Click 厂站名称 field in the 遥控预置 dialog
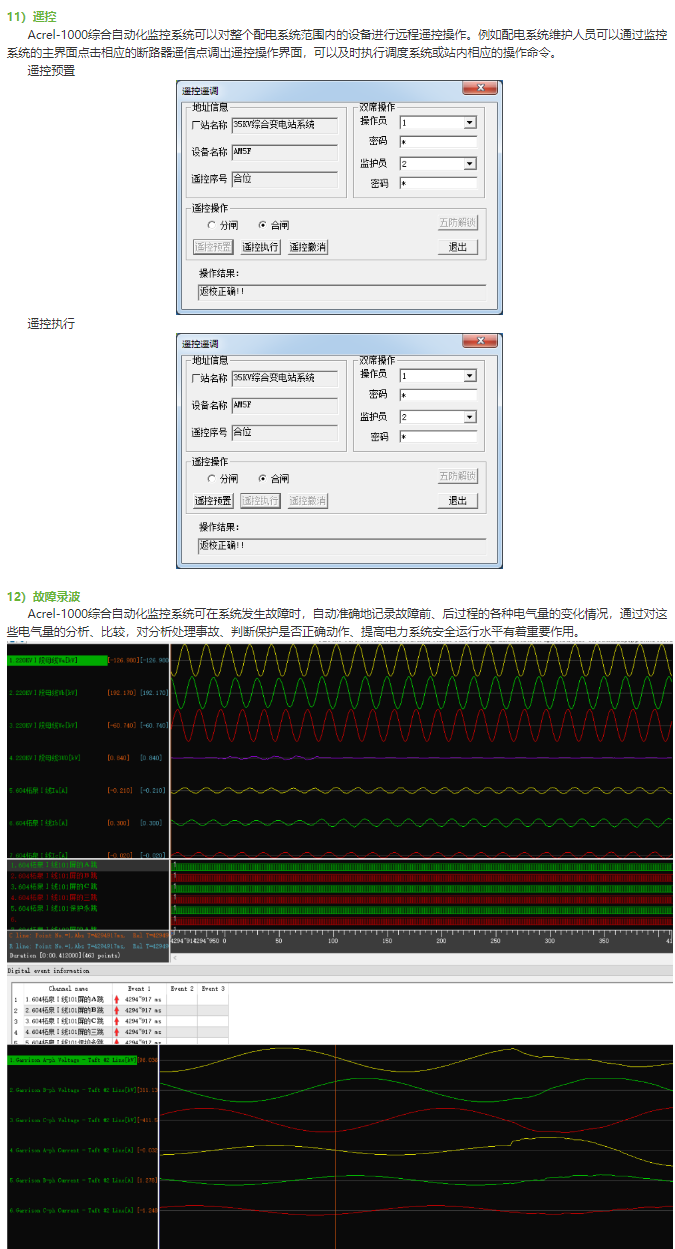Screen dimensions: 675x1249 (x=284, y=125)
